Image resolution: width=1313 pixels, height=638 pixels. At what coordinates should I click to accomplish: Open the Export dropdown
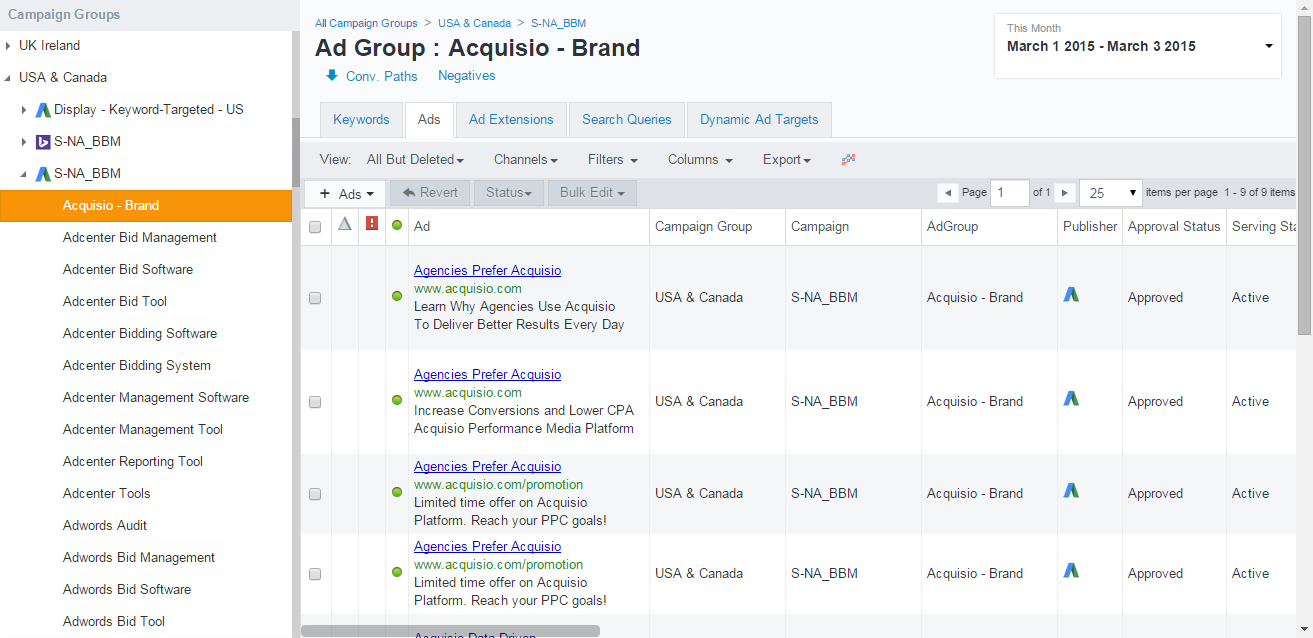coord(787,160)
